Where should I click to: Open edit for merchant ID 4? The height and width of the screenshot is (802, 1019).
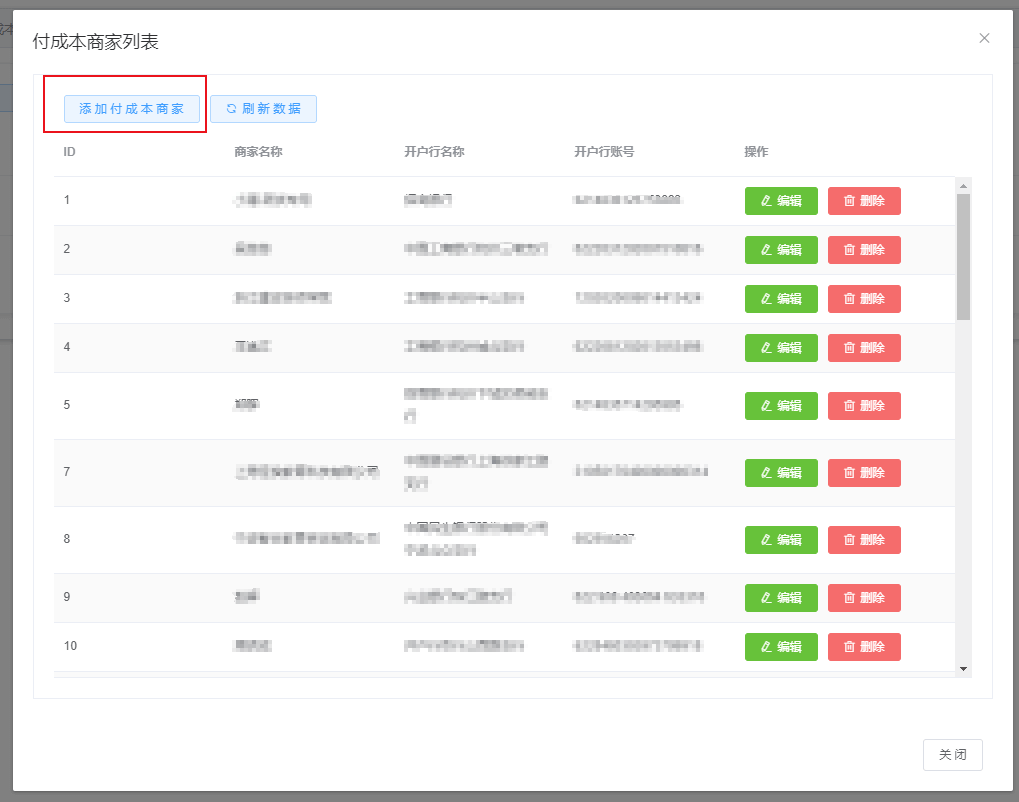(x=781, y=348)
